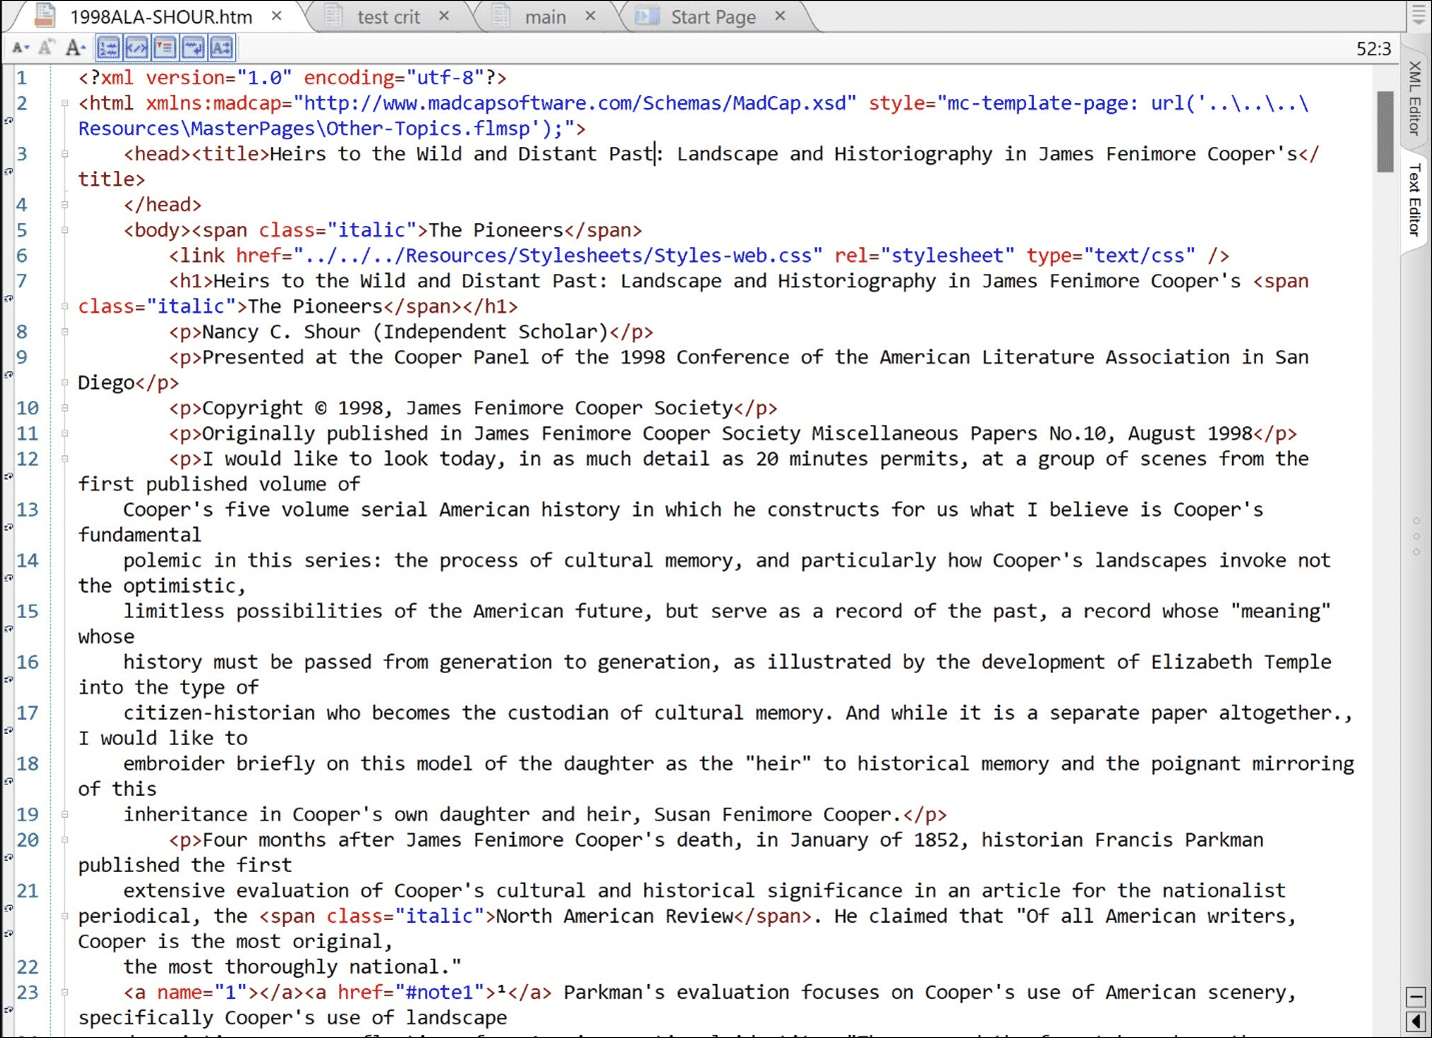Click the collapsible outlining toolbar button

[x=165, y=47]
